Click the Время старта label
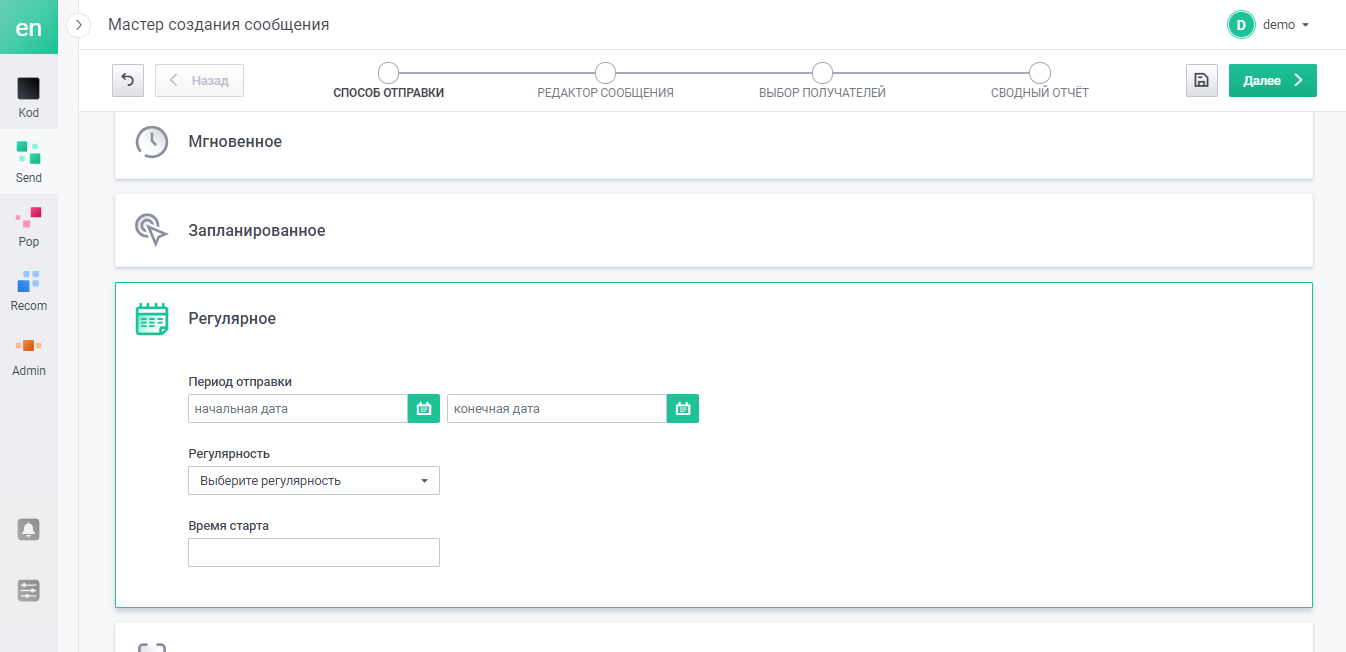The height and width of the screenshot is (652, 1346). point(229,525)
